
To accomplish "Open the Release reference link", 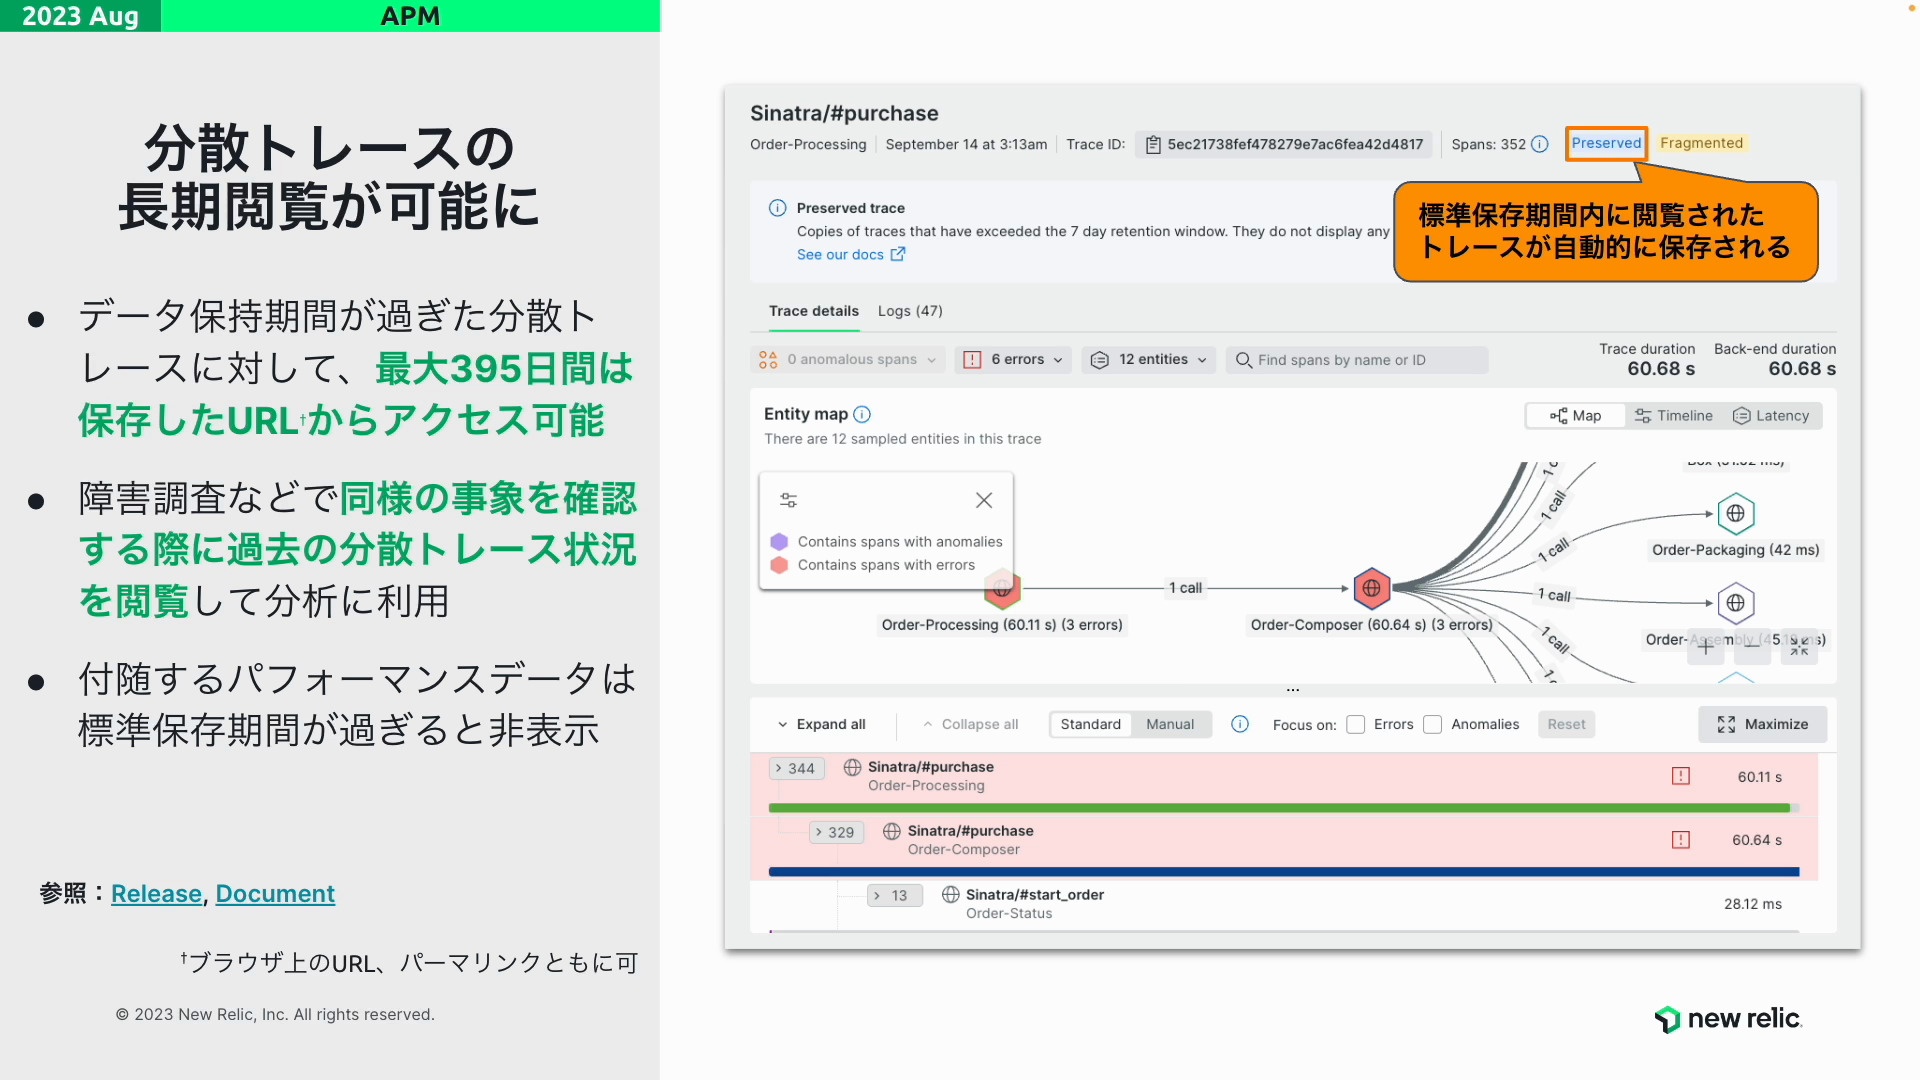I will tap(156, 894).
